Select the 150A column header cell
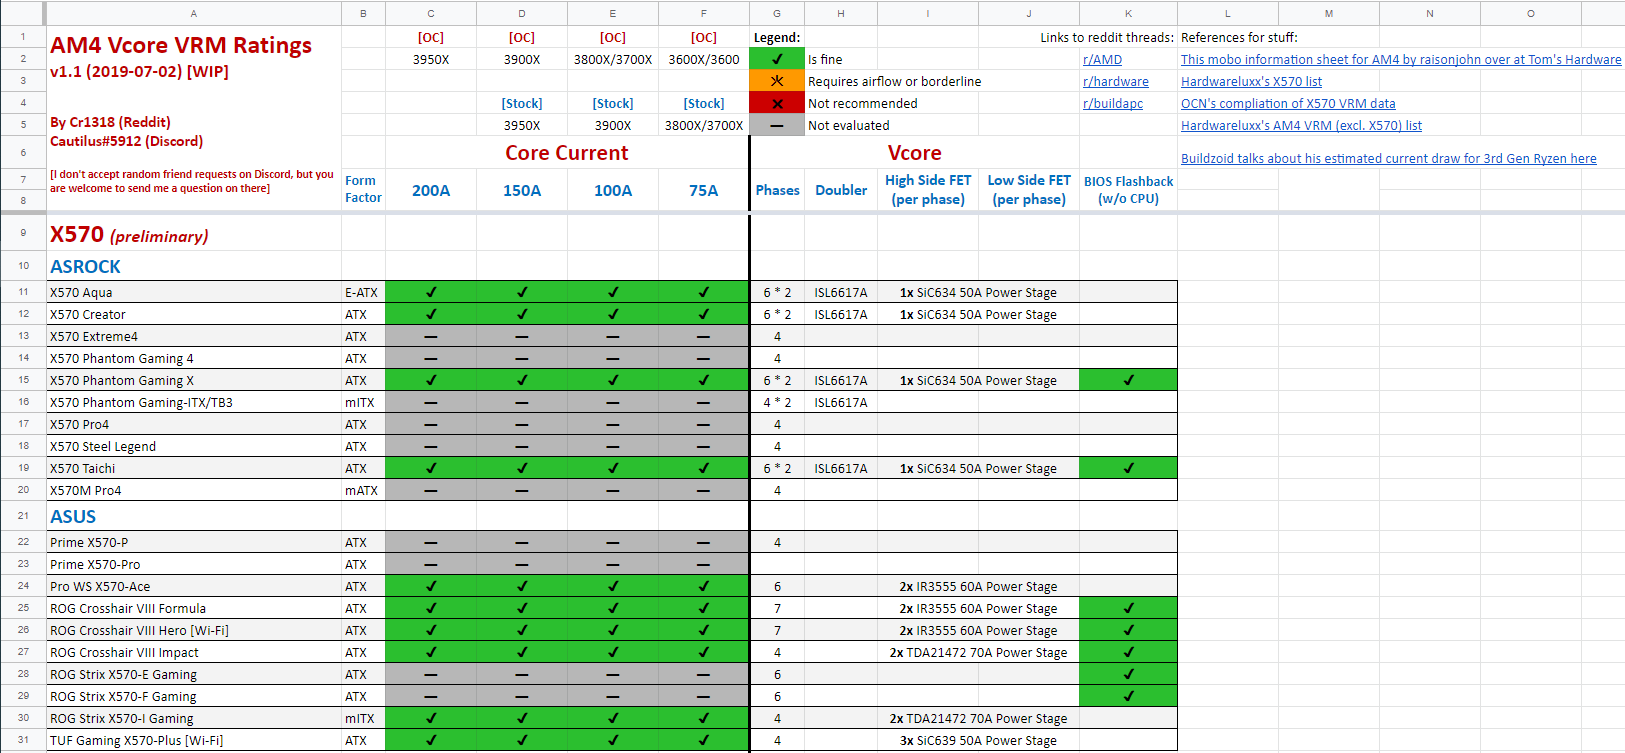1625x753 pixels. pos(522,190)
